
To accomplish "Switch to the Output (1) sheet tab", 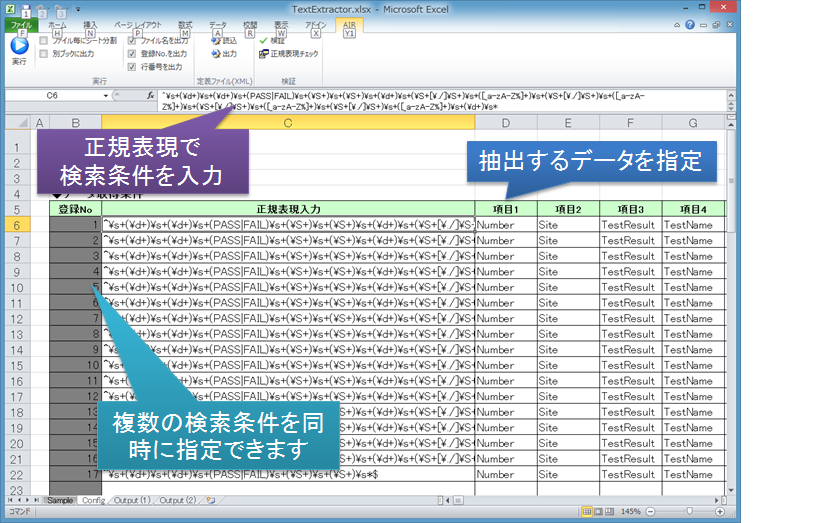I will (132, 500).
